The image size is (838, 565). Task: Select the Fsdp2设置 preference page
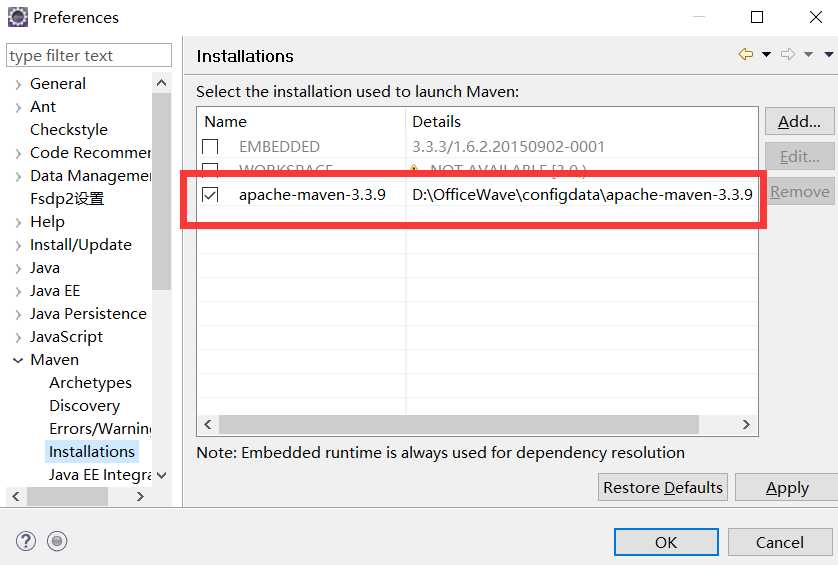pos(67,199)
